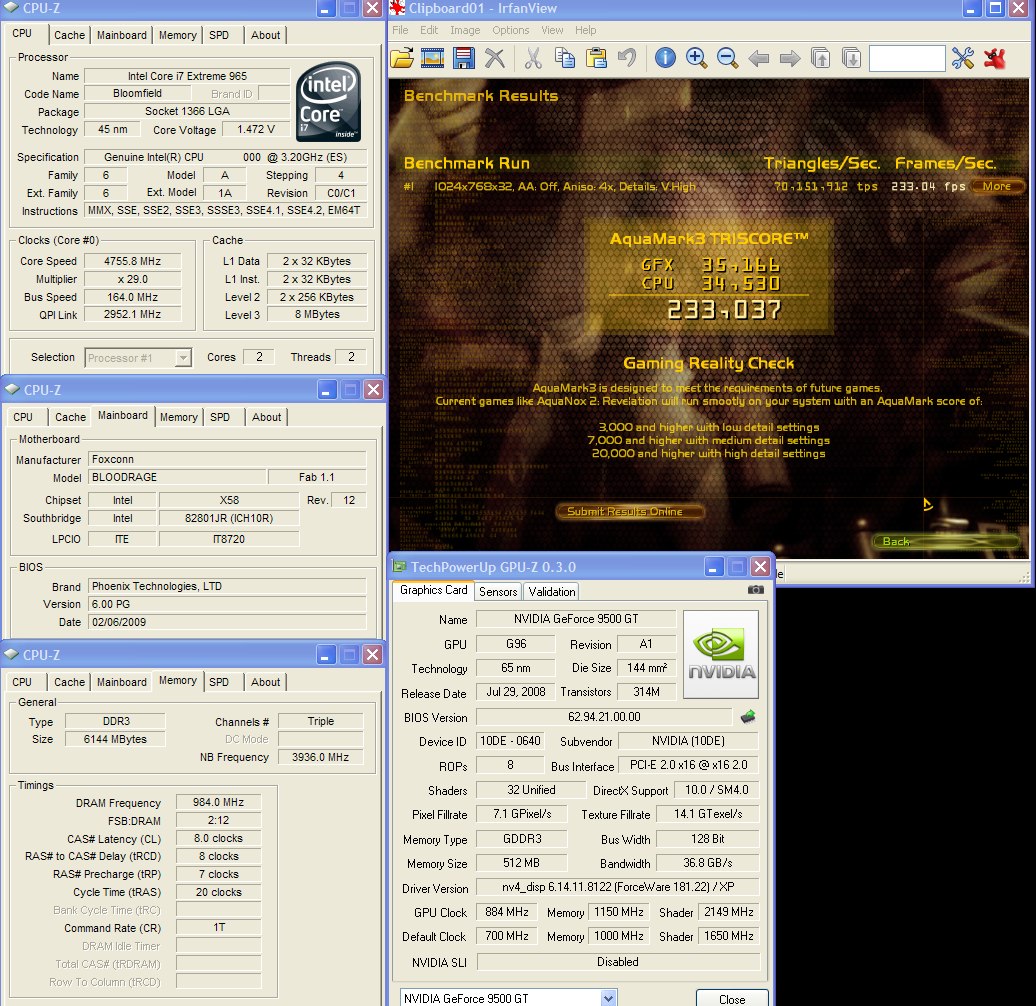Click the Delete X icon in IrfanView toolbar
The width and height of the screenshot is (1036, 1006).
494,58
